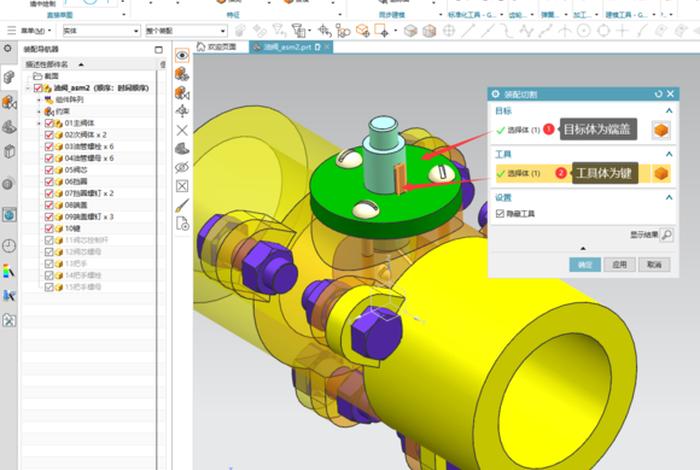Screen dimensions: 700x470
Task: Click the gear icon above left sidebar
Action: coord(9,48)
